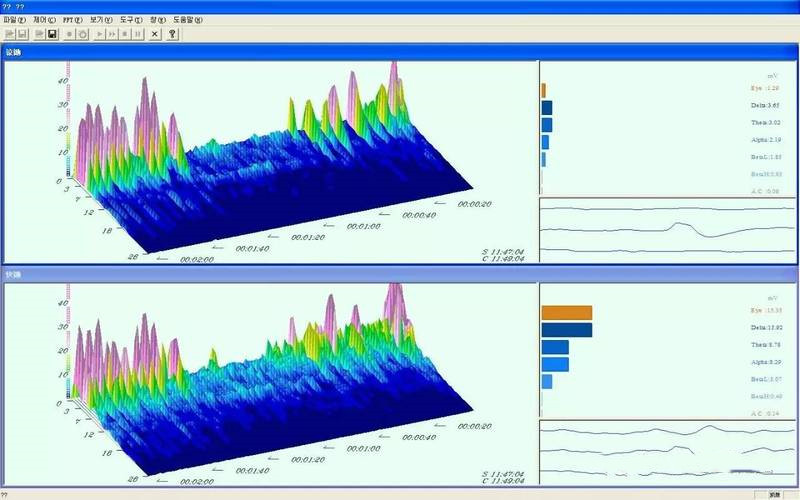Click the lower panel BetaH value label

[x=766, y=396]
